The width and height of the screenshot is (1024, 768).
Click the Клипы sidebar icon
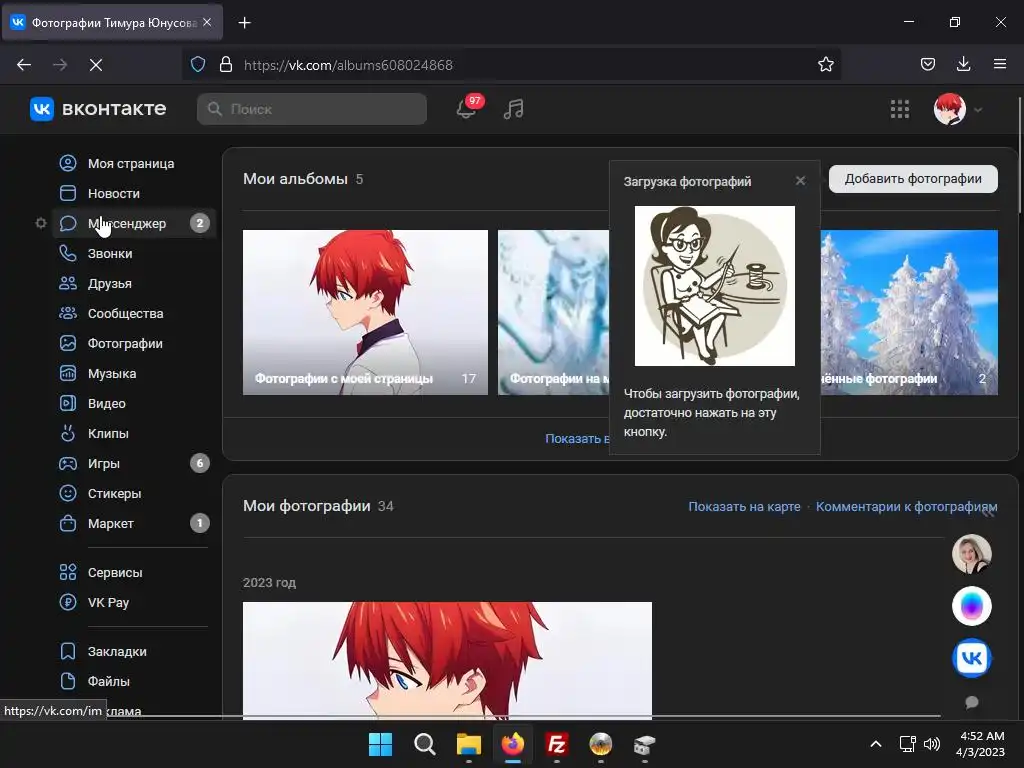[68, 433]
